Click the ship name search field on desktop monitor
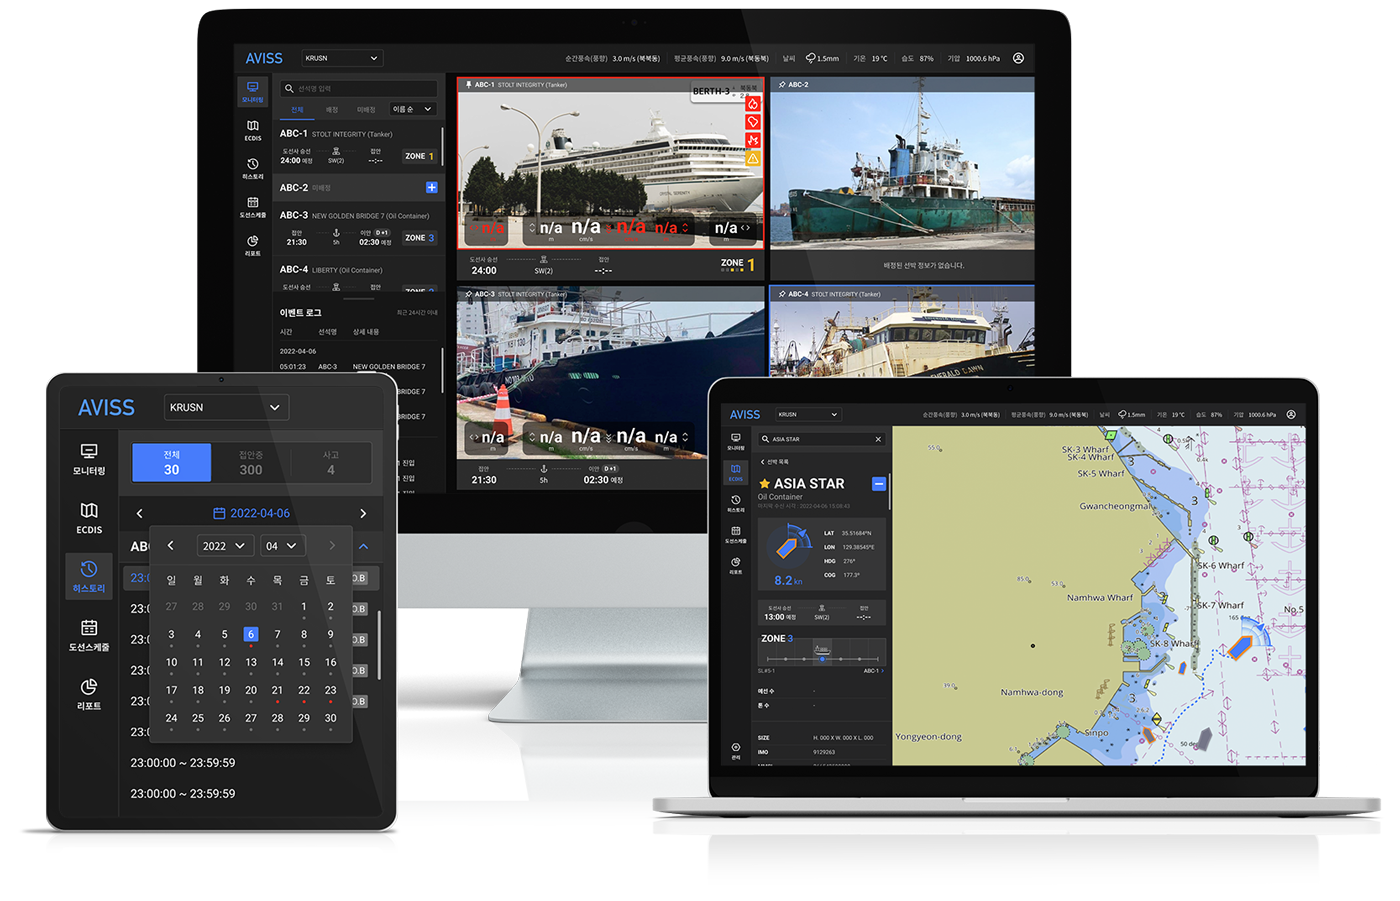This screenshot has height=901, width=1400. (x=358, y=88)
